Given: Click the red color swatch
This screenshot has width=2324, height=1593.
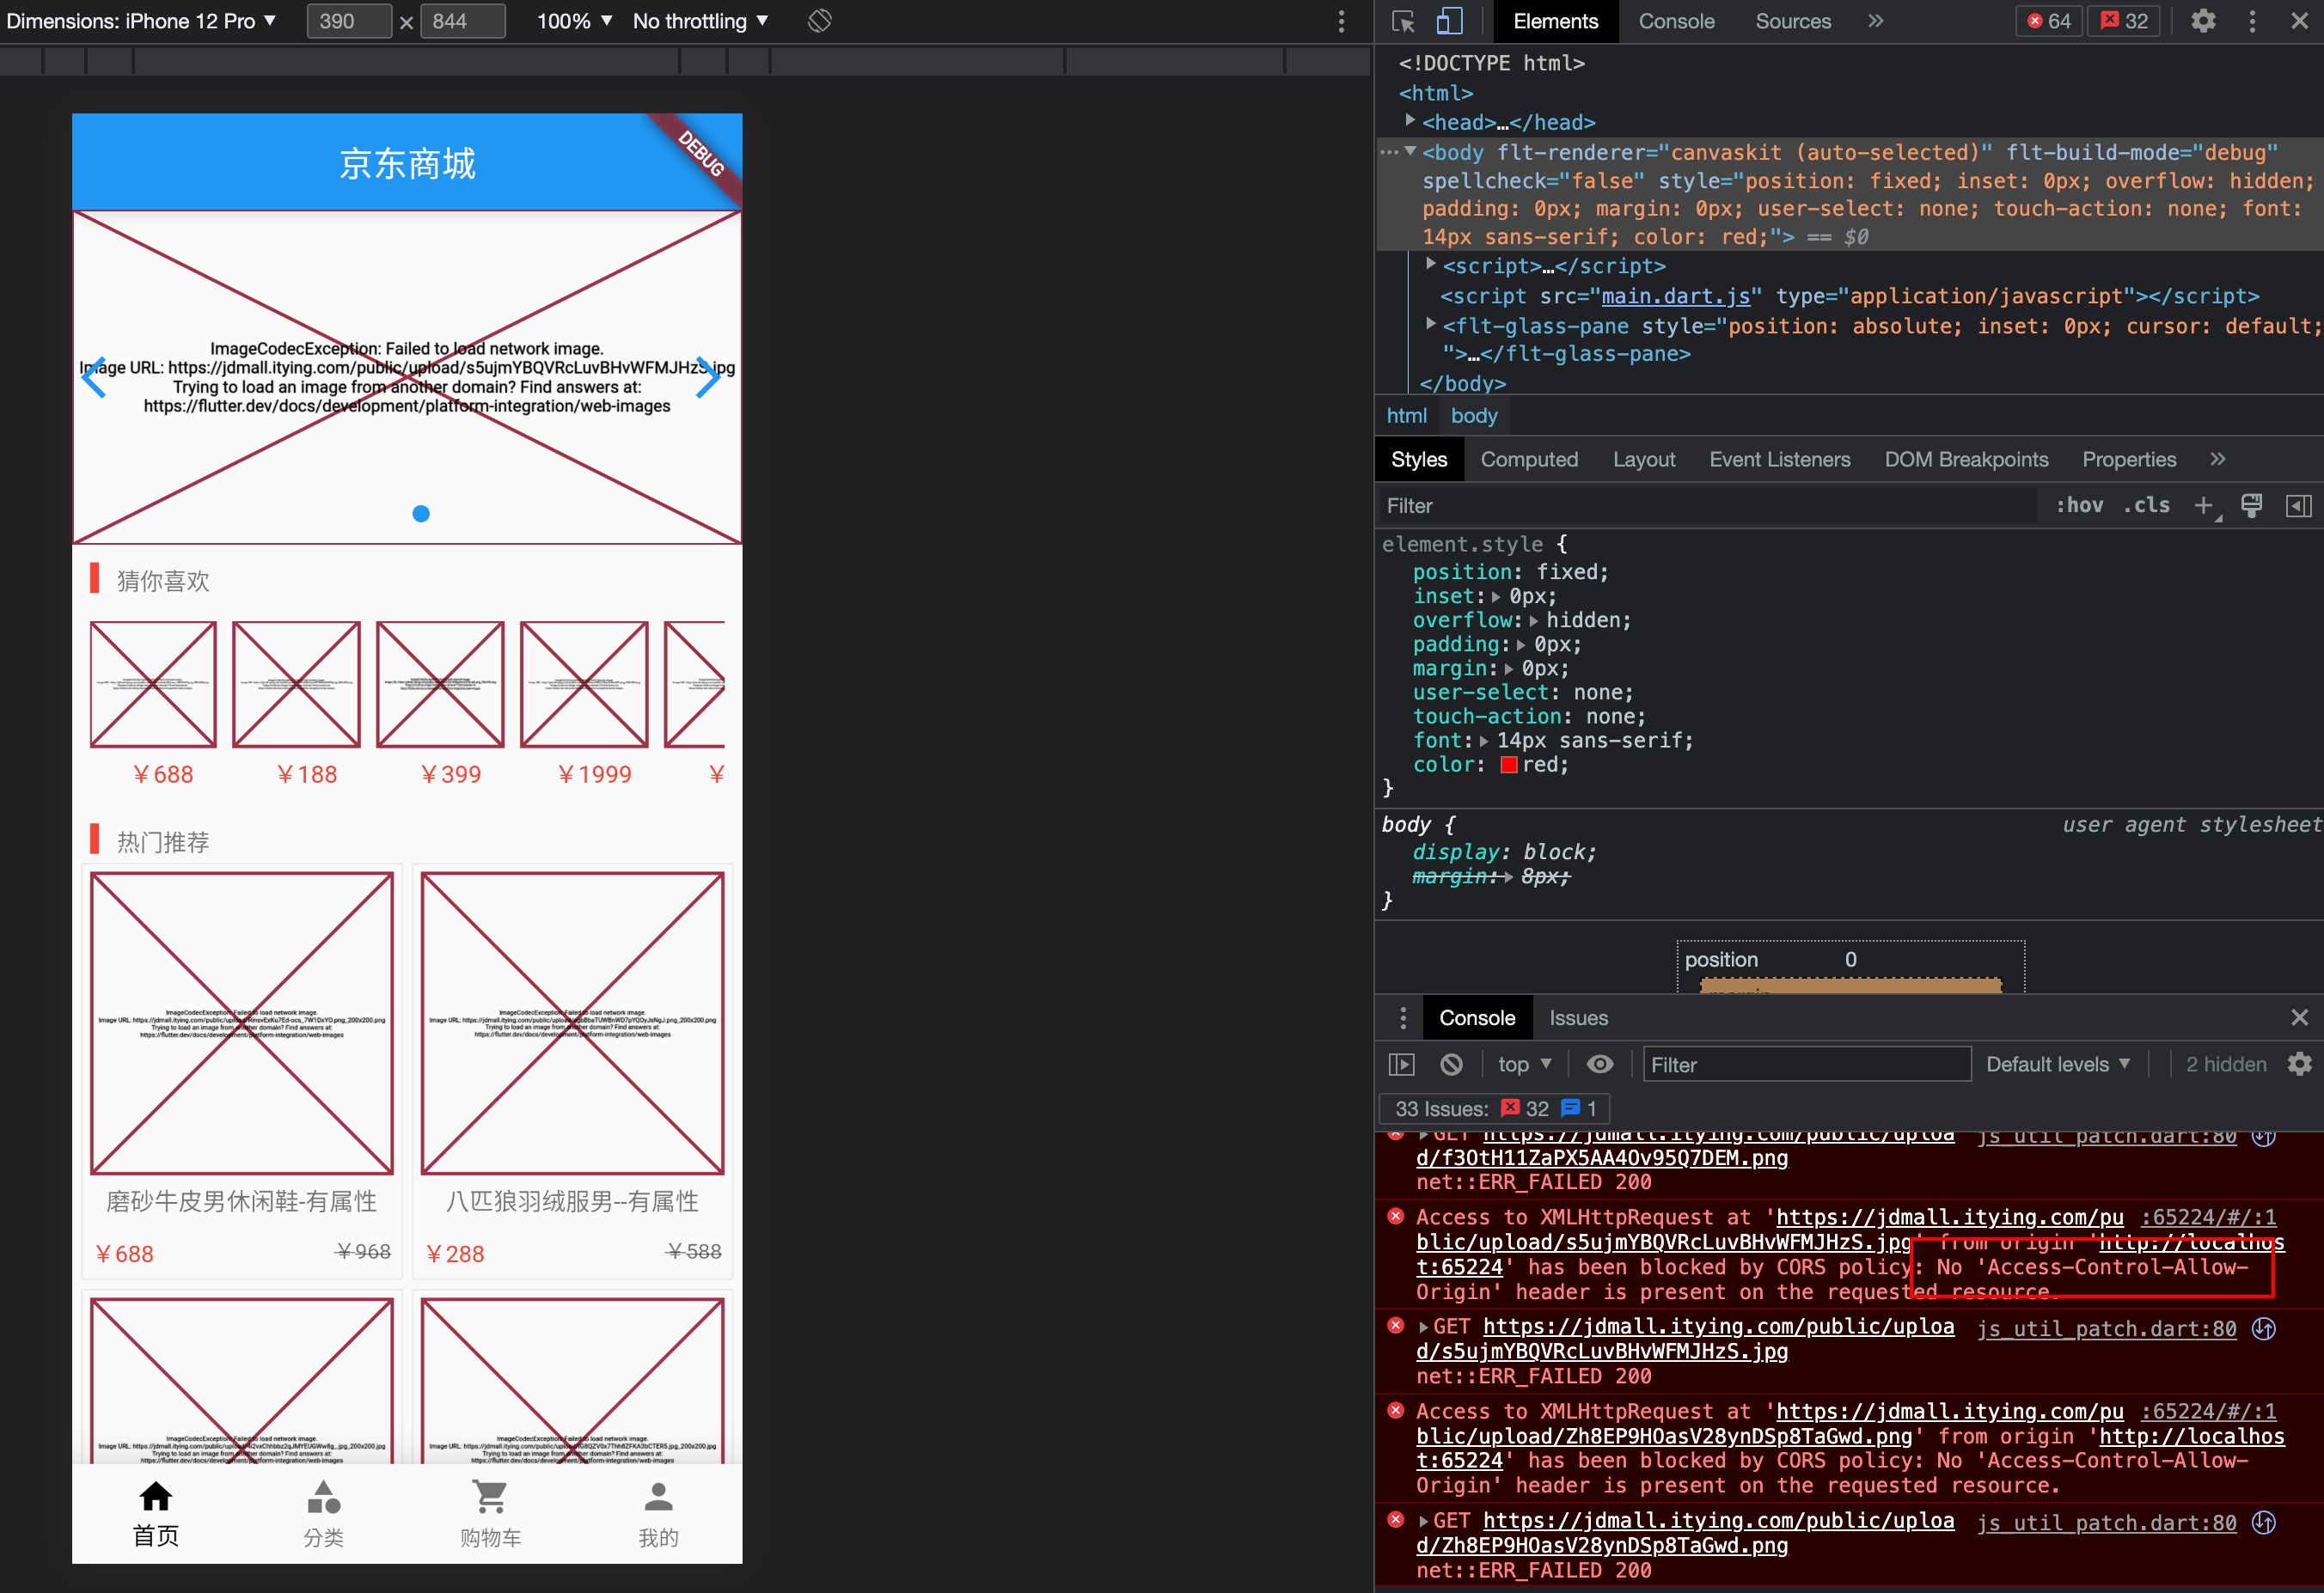Looking at the screenshot, I should click(x=1508, y=765).
